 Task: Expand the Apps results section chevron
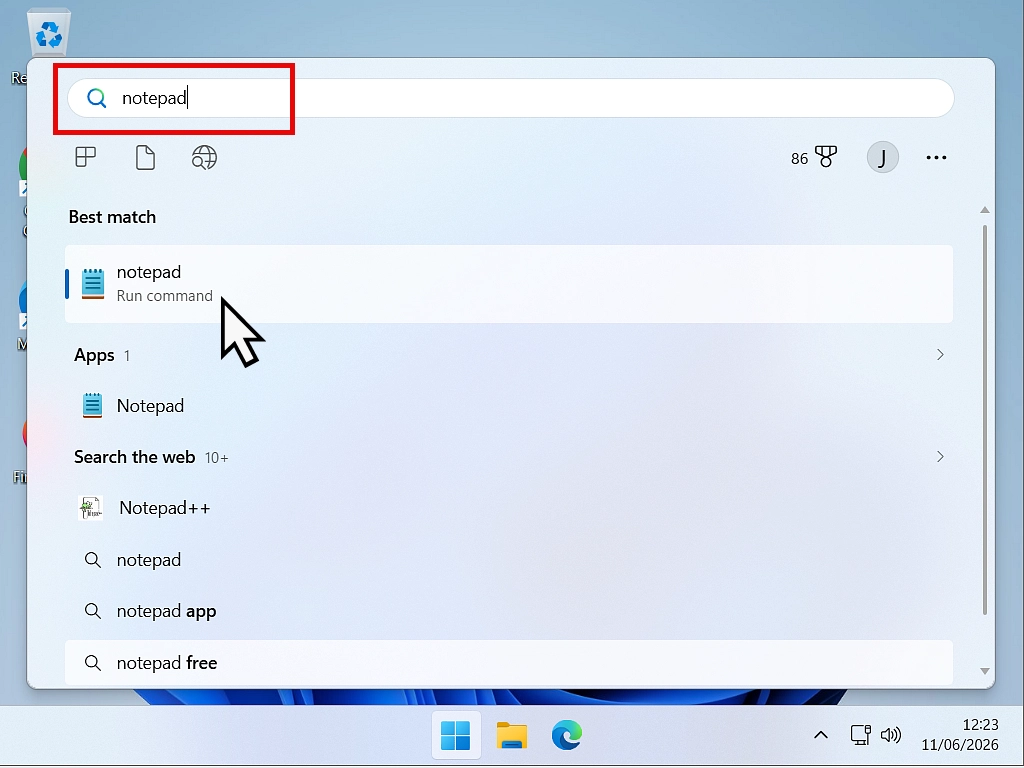click(x=940, y=355)
